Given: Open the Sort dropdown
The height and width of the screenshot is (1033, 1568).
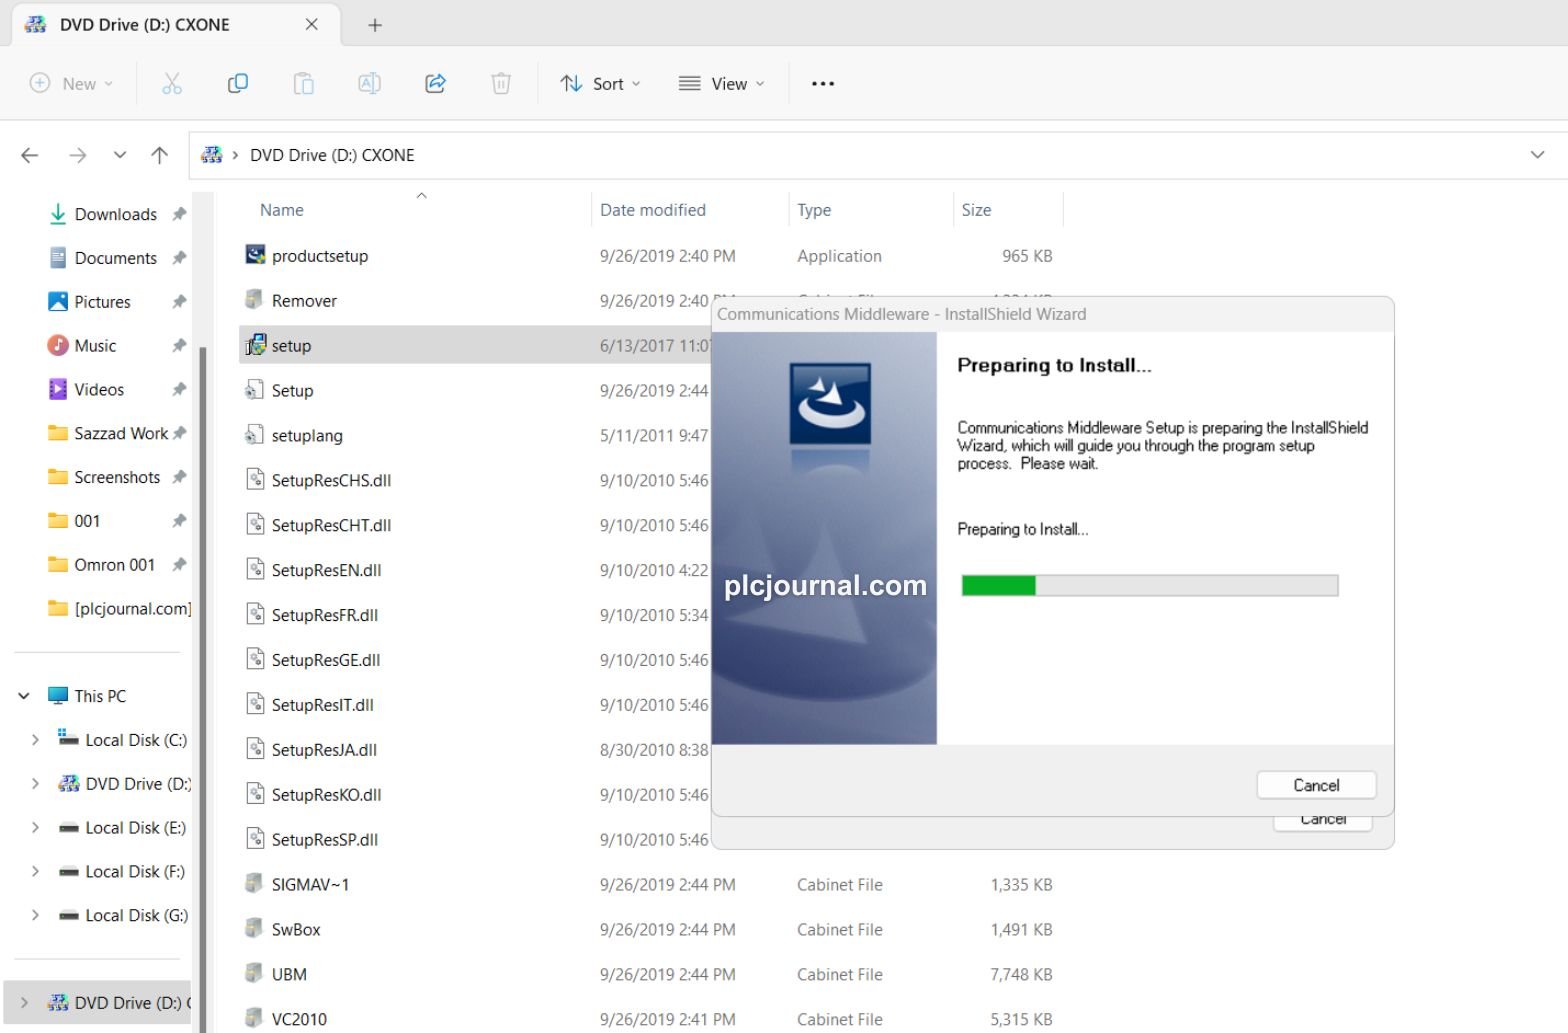Looking at the screenshot, I should (600, 84).
